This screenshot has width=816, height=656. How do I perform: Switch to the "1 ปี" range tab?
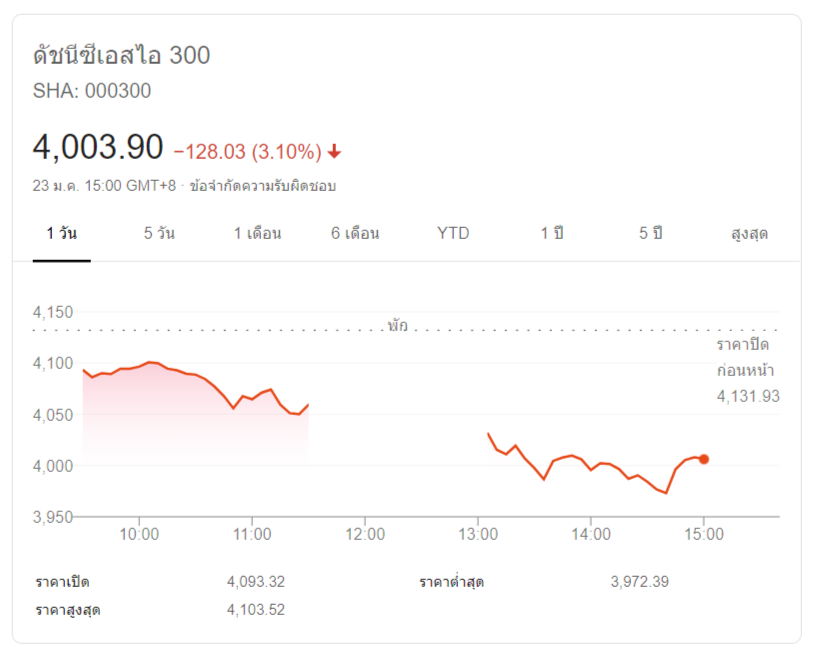(x=552, y=234)
